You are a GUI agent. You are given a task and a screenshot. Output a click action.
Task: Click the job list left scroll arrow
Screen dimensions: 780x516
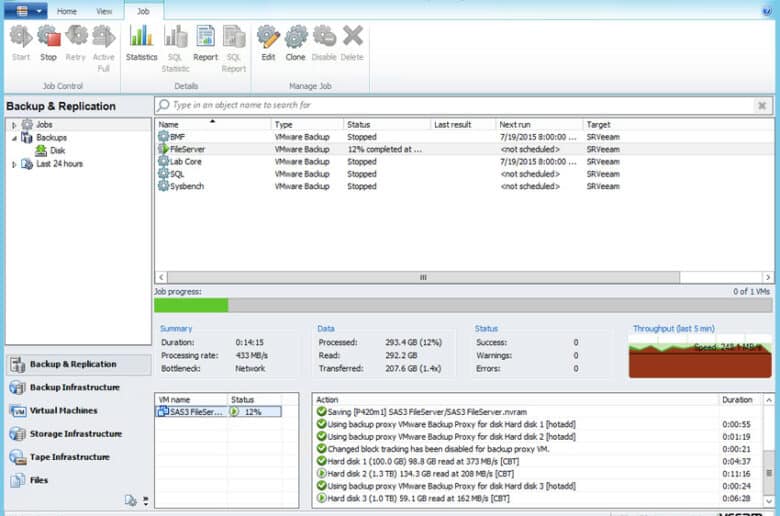161,277
